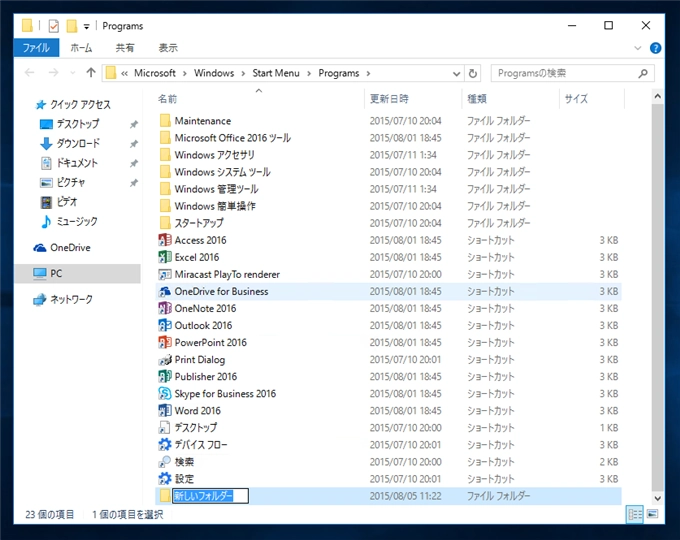Select the Miracast PlayTo renderer icon
The width and height of the screenshot is (680, 540).
[x=165, y=274]
